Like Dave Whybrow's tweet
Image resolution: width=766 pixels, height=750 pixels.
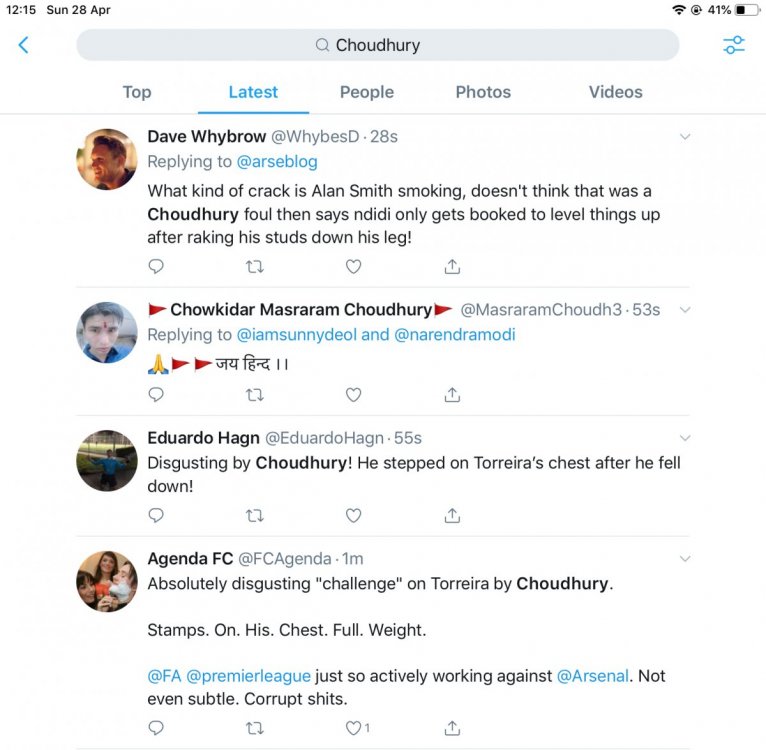click(x=353, y=266)
